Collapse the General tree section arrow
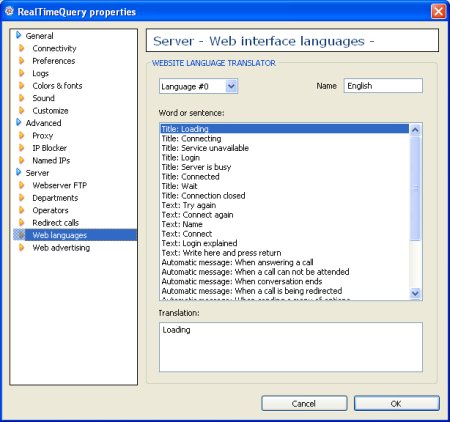This screenshot has height=422, width=450. coord(19,35)
